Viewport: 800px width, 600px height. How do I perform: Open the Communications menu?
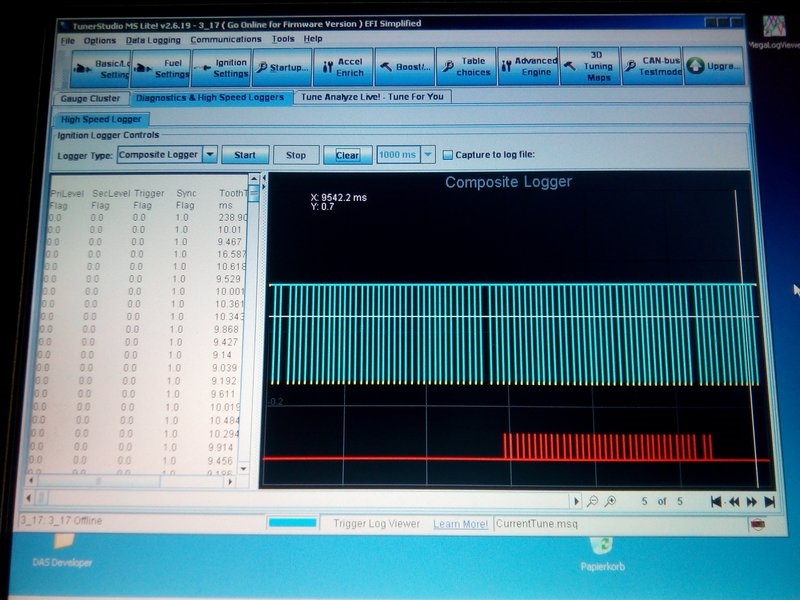[x=226, y=40]
